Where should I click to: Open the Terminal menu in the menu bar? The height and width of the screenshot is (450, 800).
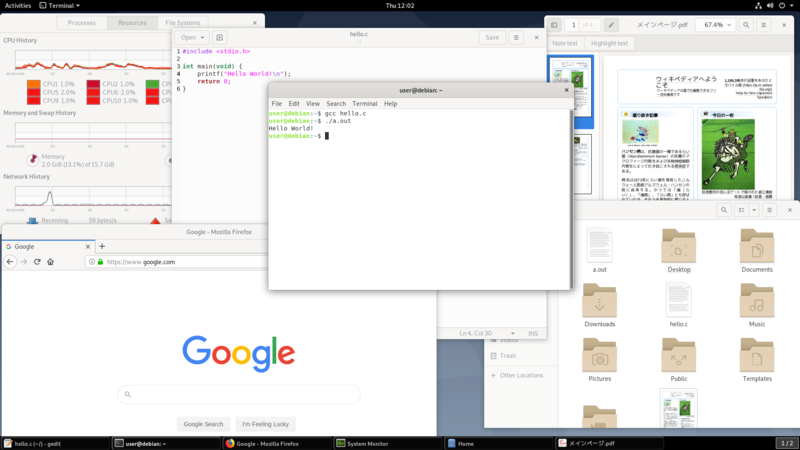click(365, 104)
